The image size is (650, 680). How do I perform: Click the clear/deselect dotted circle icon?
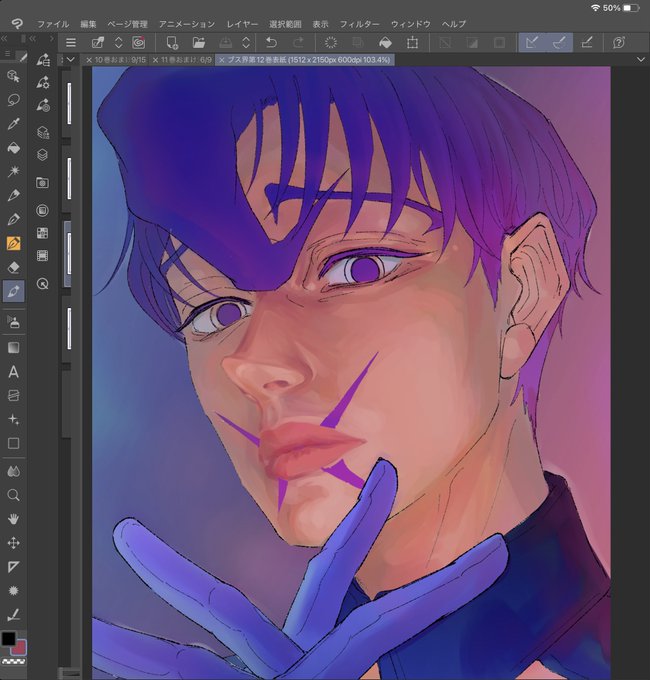[x=331, y=42]
